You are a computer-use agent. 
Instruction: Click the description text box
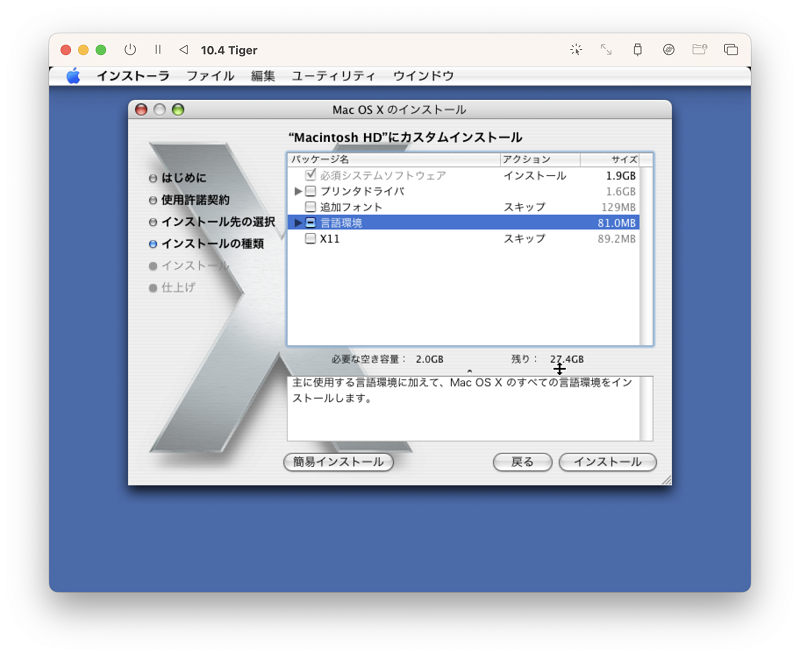point(463,409)
